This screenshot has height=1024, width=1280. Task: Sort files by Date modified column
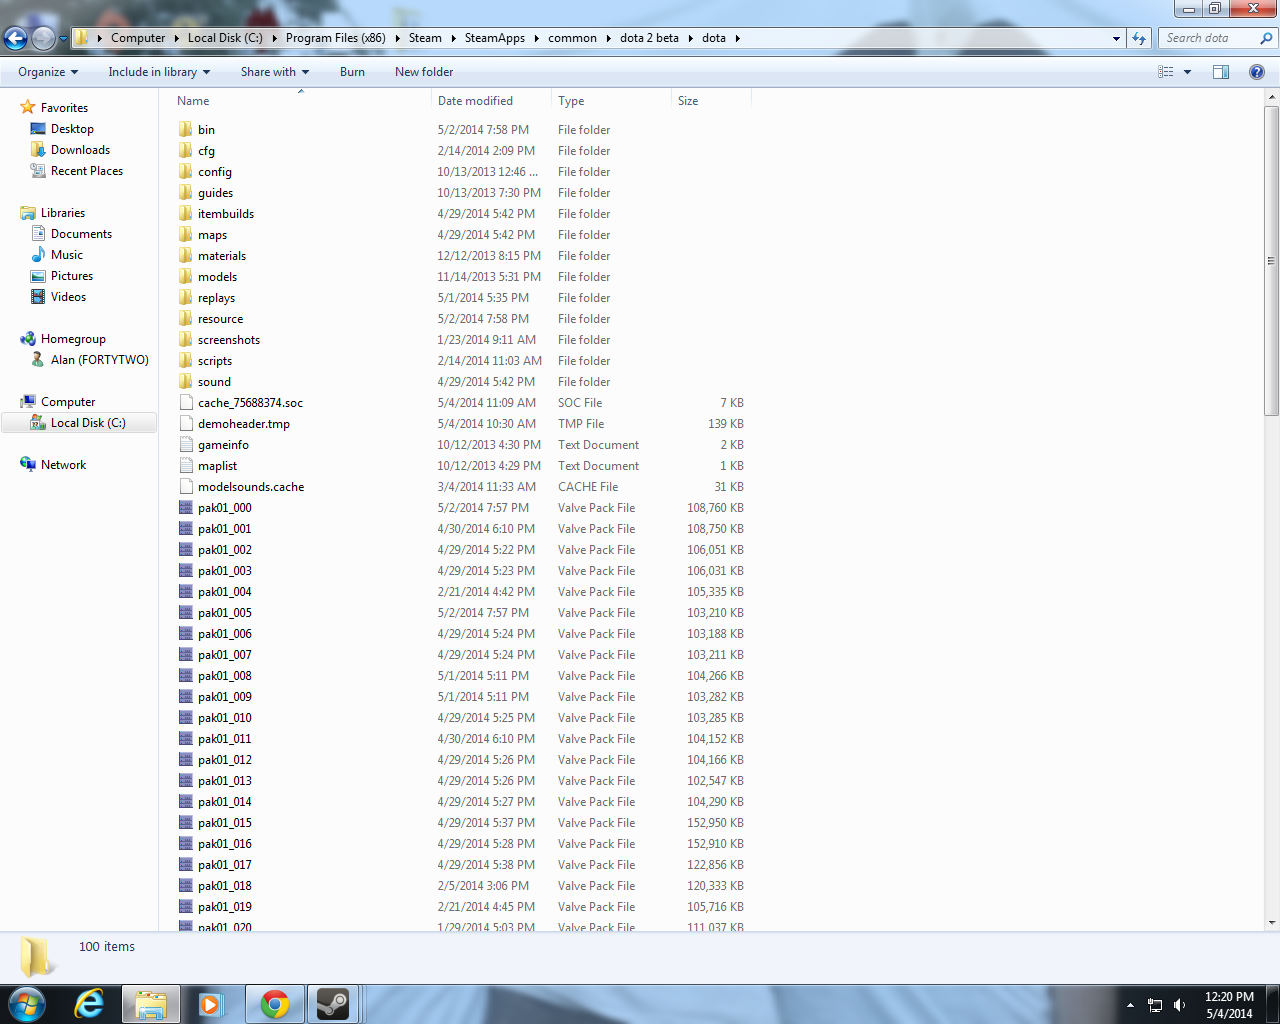click(476, 101)
